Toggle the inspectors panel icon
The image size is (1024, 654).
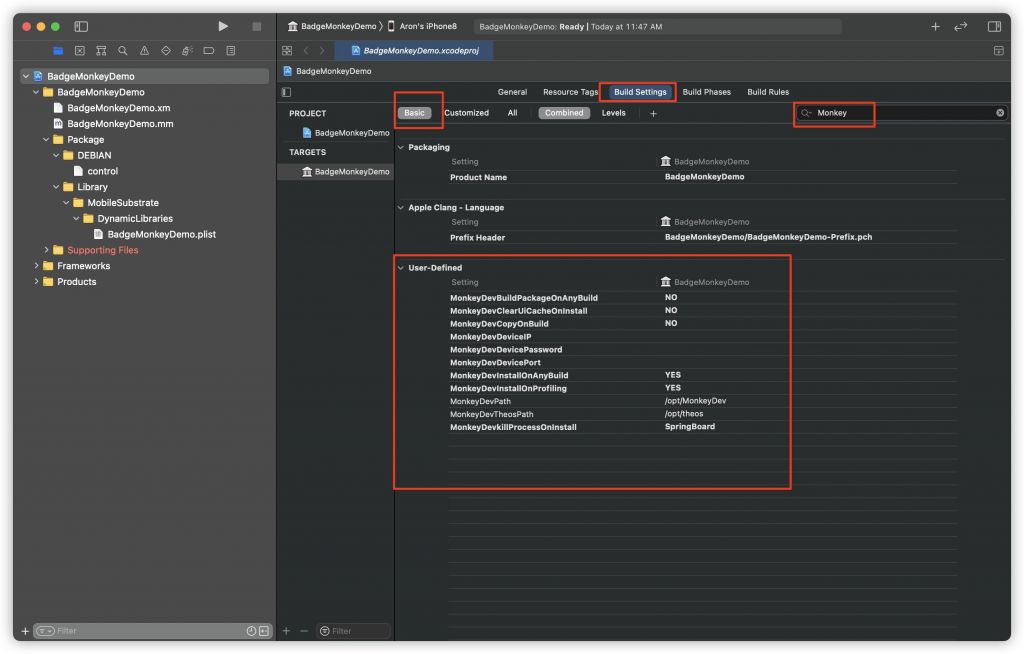[995, 26]
